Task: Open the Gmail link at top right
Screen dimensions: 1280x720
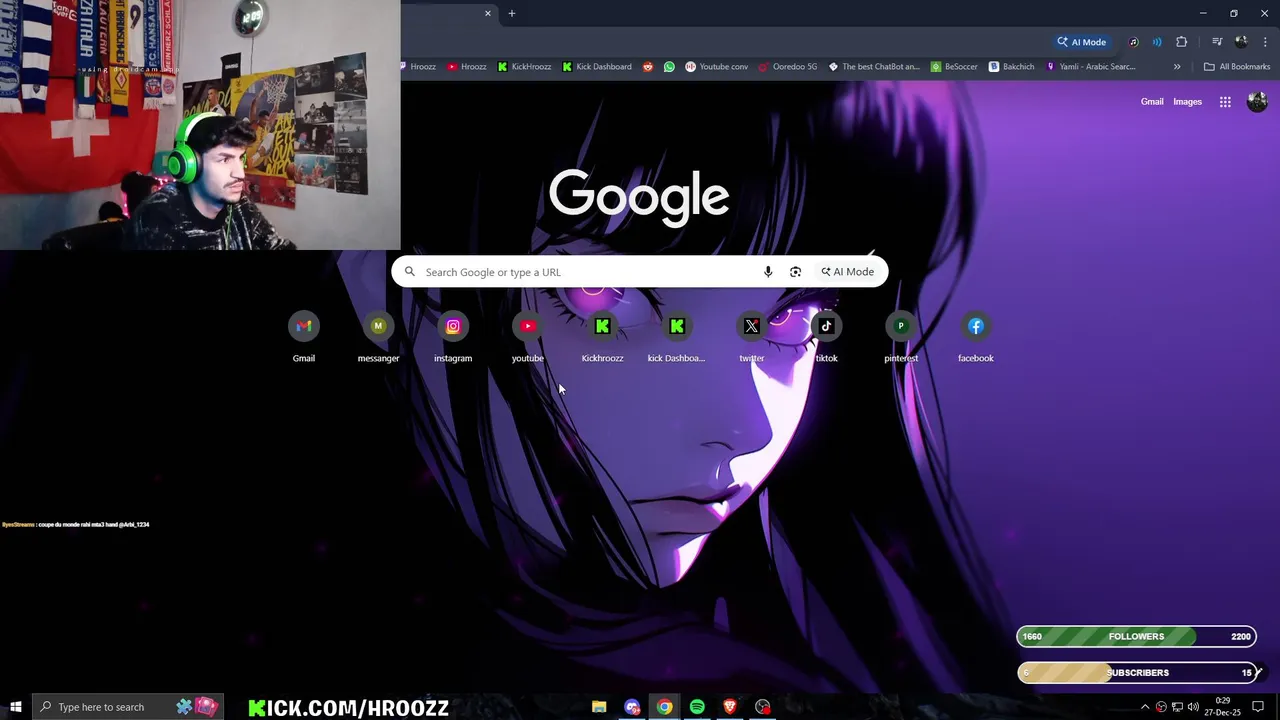Action: (1152, 102)
